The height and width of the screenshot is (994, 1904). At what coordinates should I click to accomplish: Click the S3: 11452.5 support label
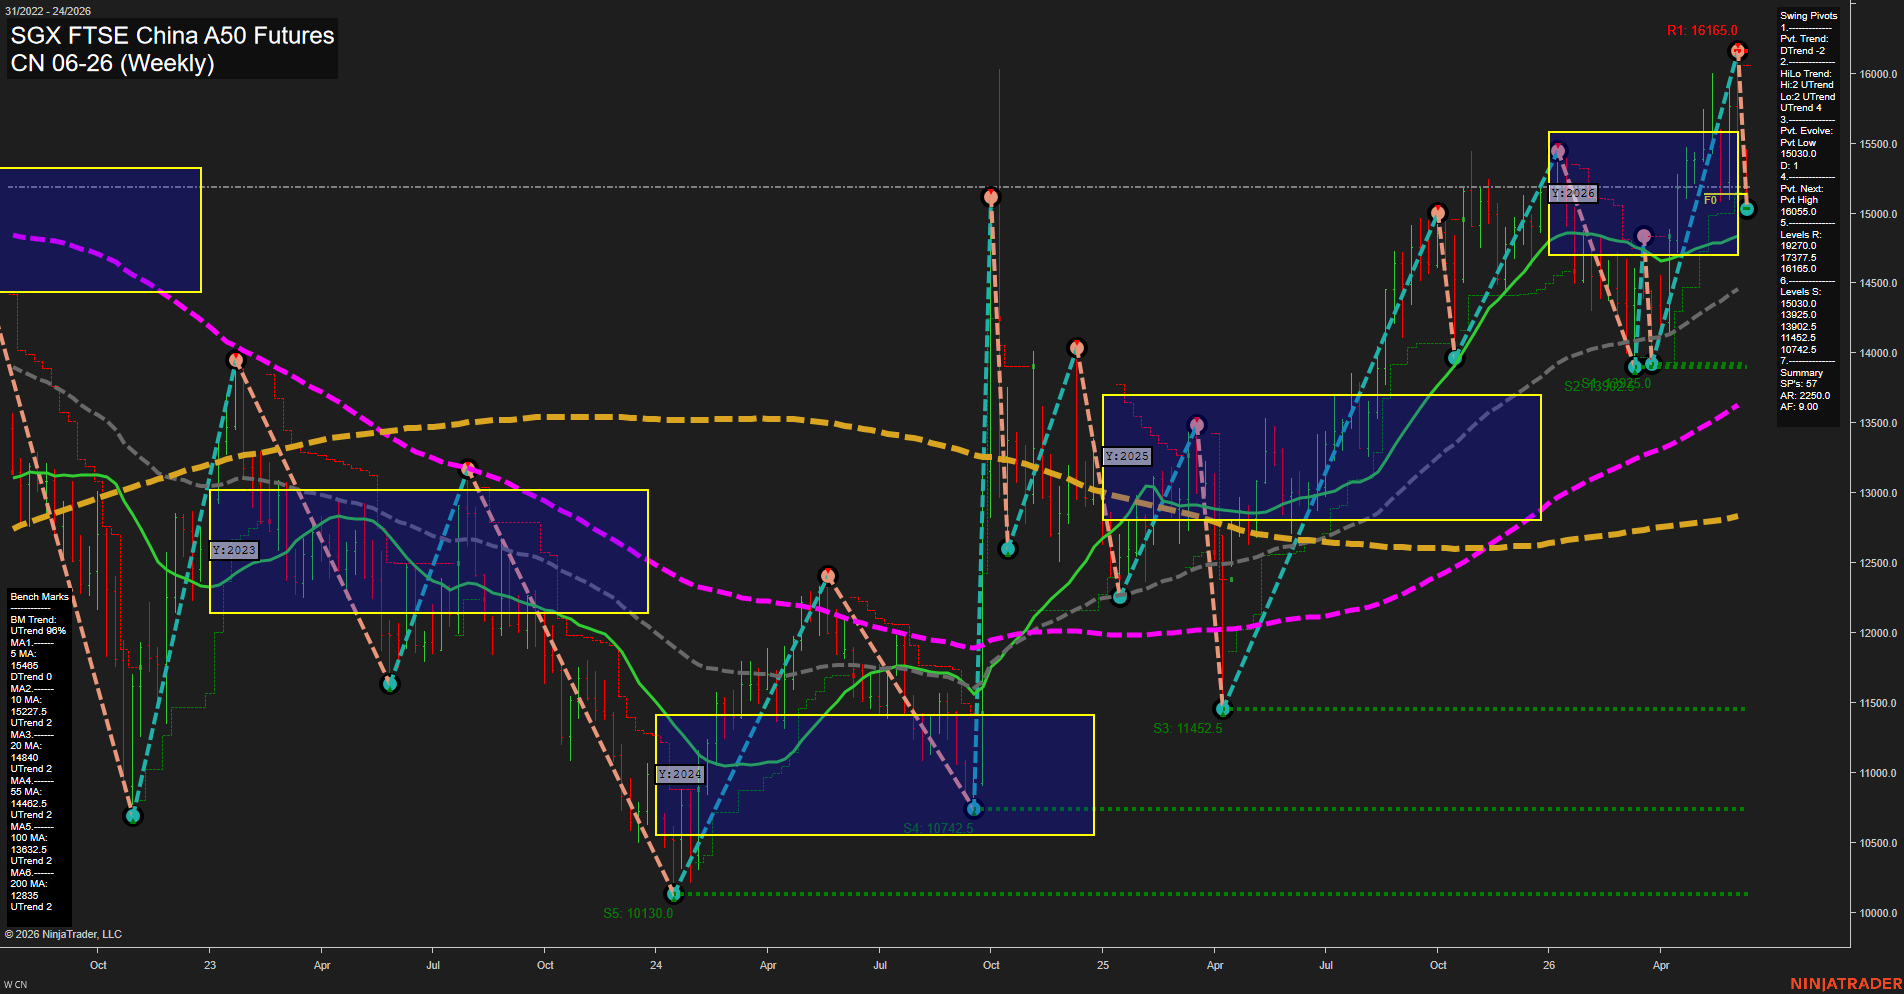[1187, 728]
